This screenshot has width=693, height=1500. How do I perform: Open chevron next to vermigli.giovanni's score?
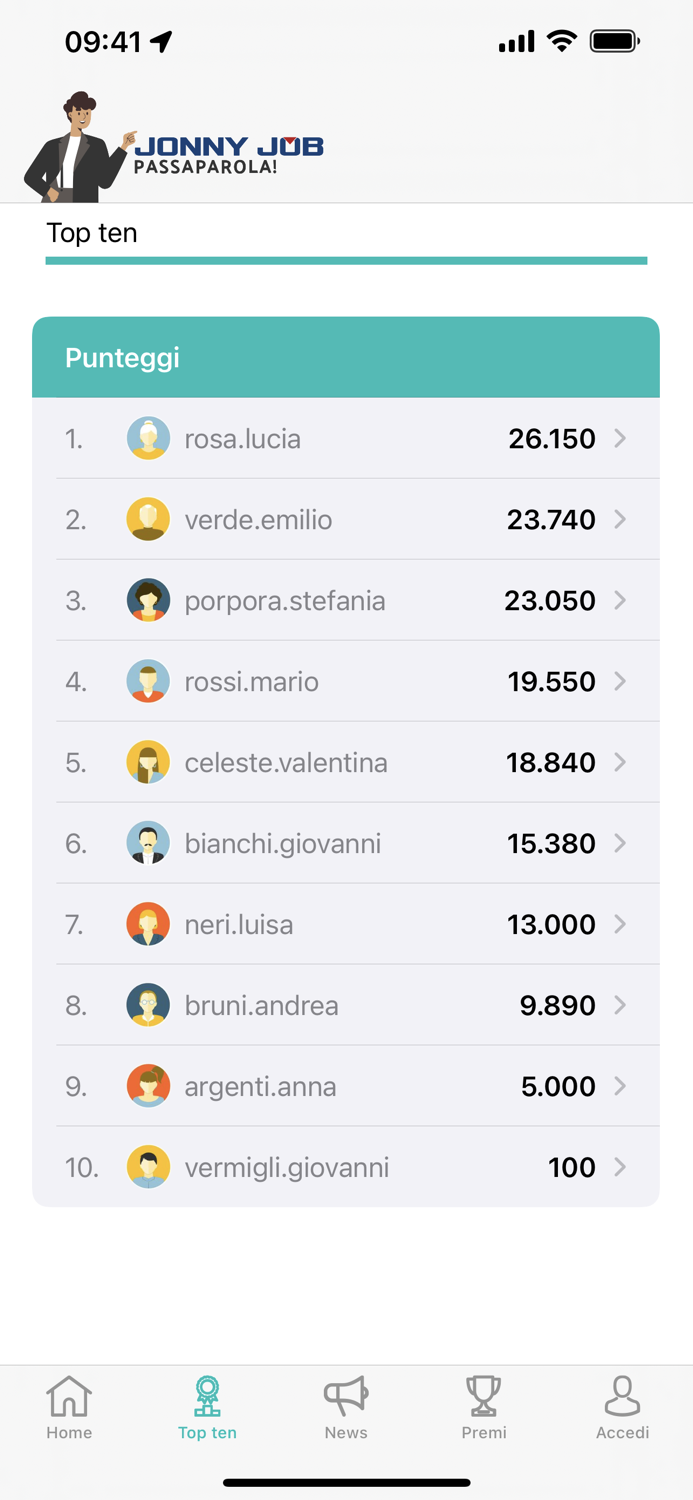[620, 1167]
